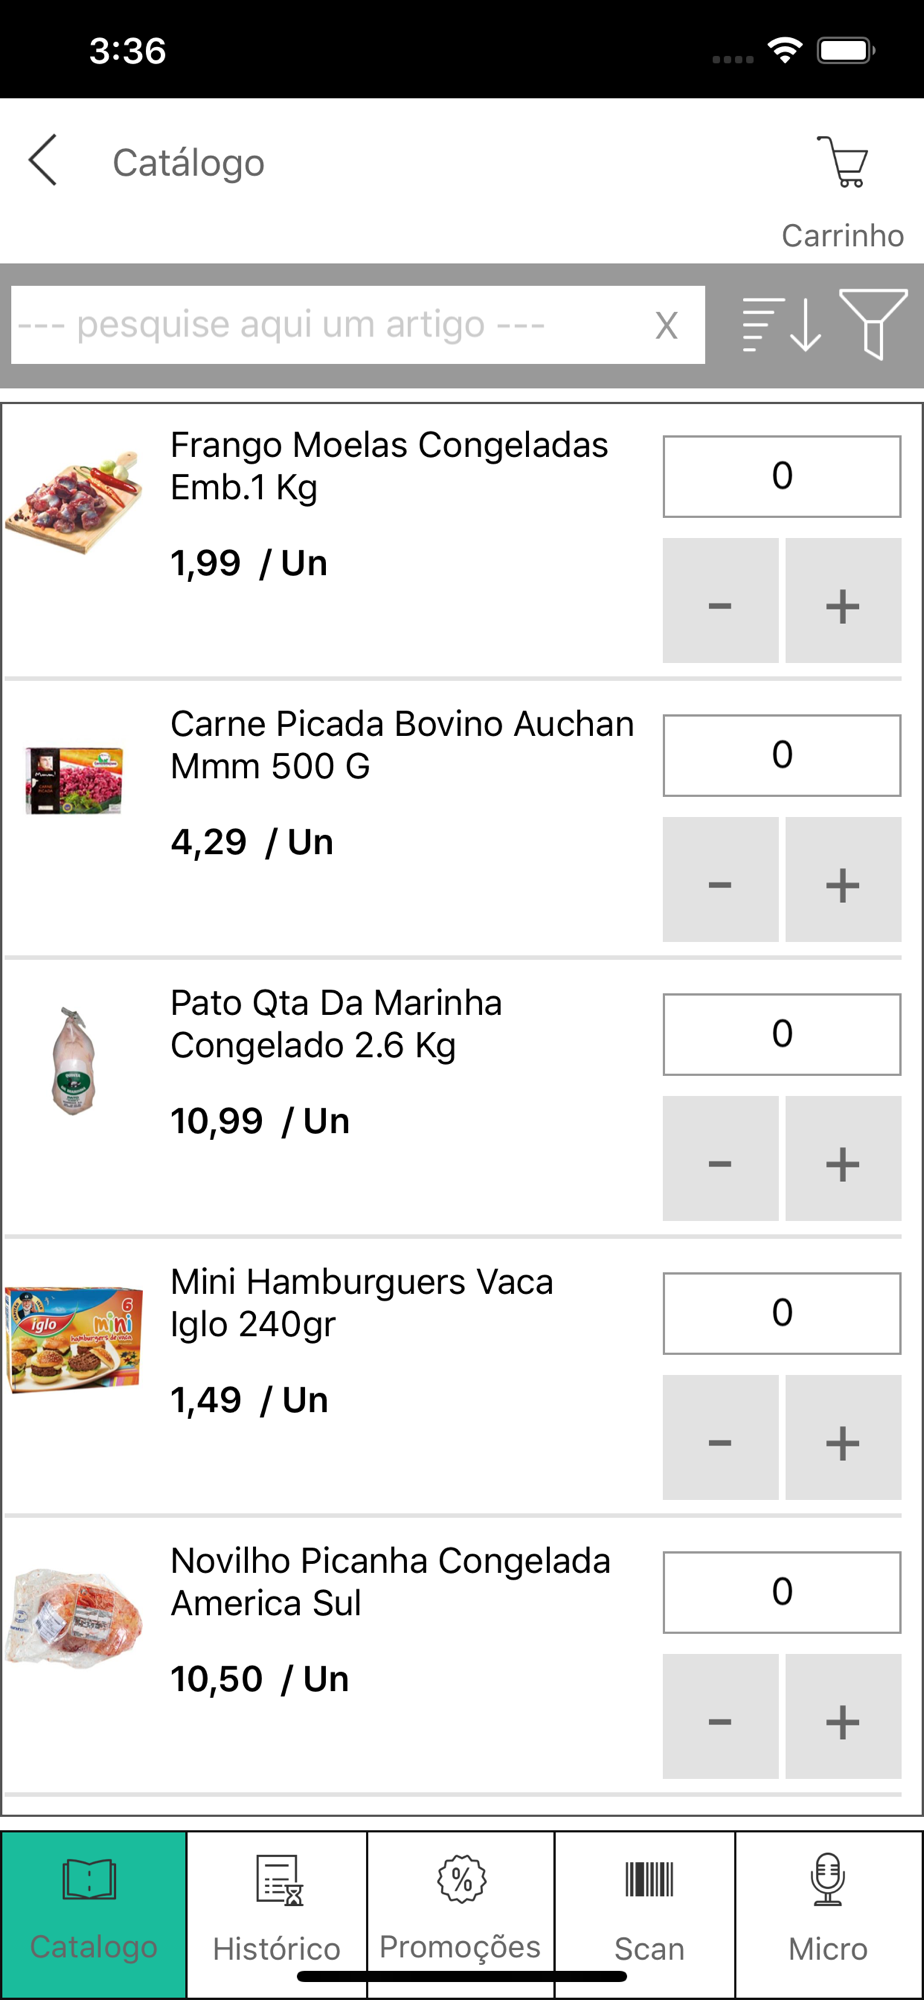
Task: Select the Catalogo tab
Action: pos(93,1912)
